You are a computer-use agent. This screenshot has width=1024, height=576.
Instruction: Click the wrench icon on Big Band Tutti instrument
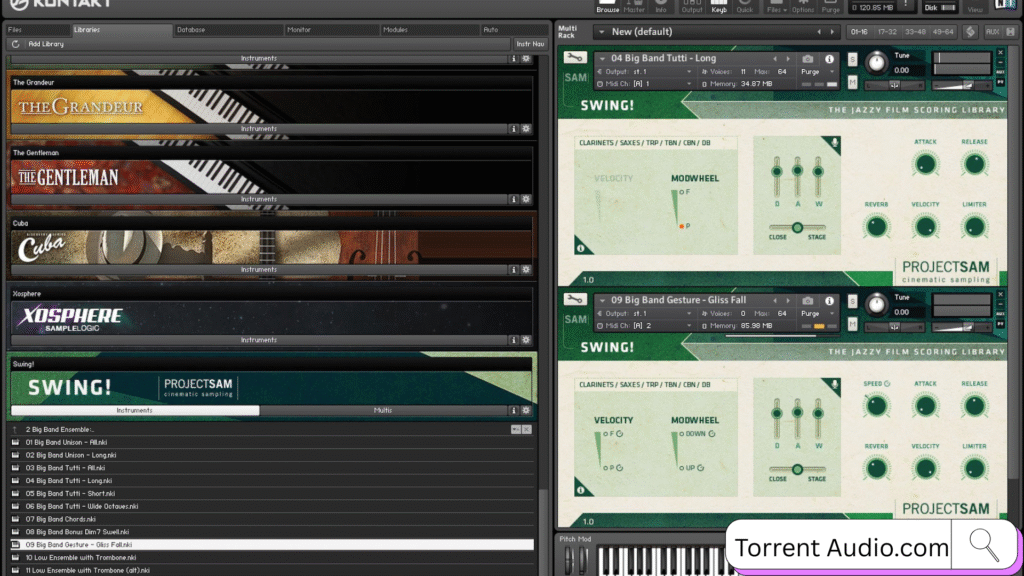(x=575, y=58)
